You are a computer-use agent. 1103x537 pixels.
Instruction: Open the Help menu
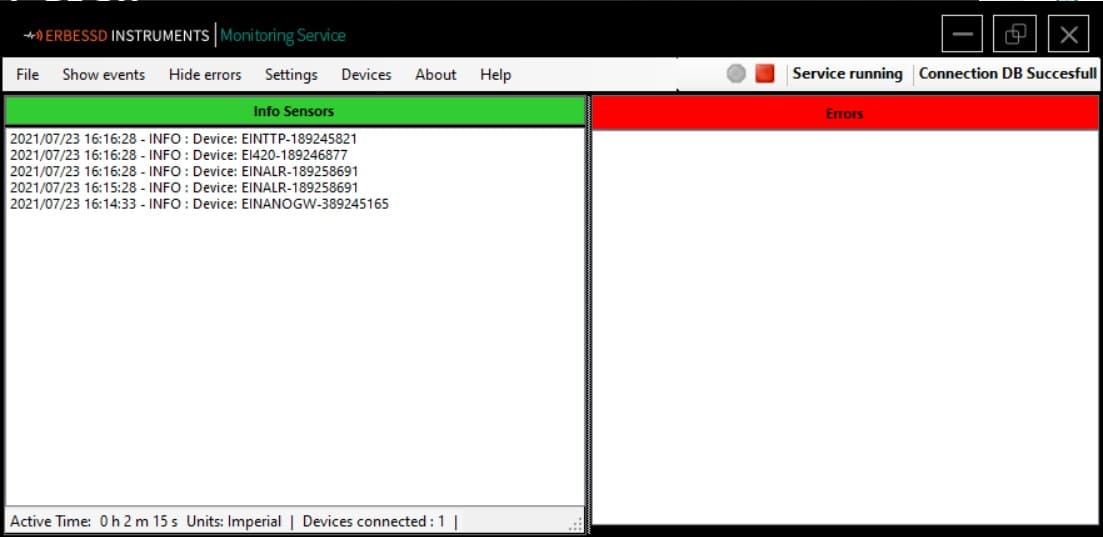[495, 75]
